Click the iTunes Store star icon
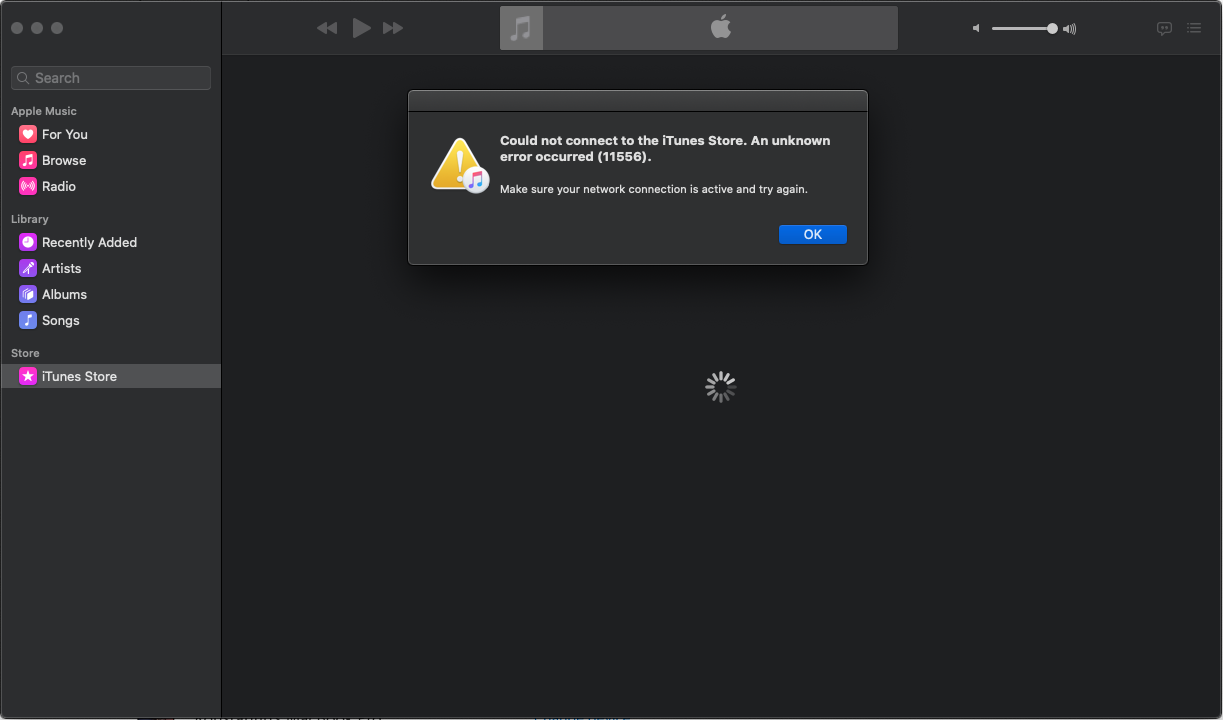 point(28,376)
